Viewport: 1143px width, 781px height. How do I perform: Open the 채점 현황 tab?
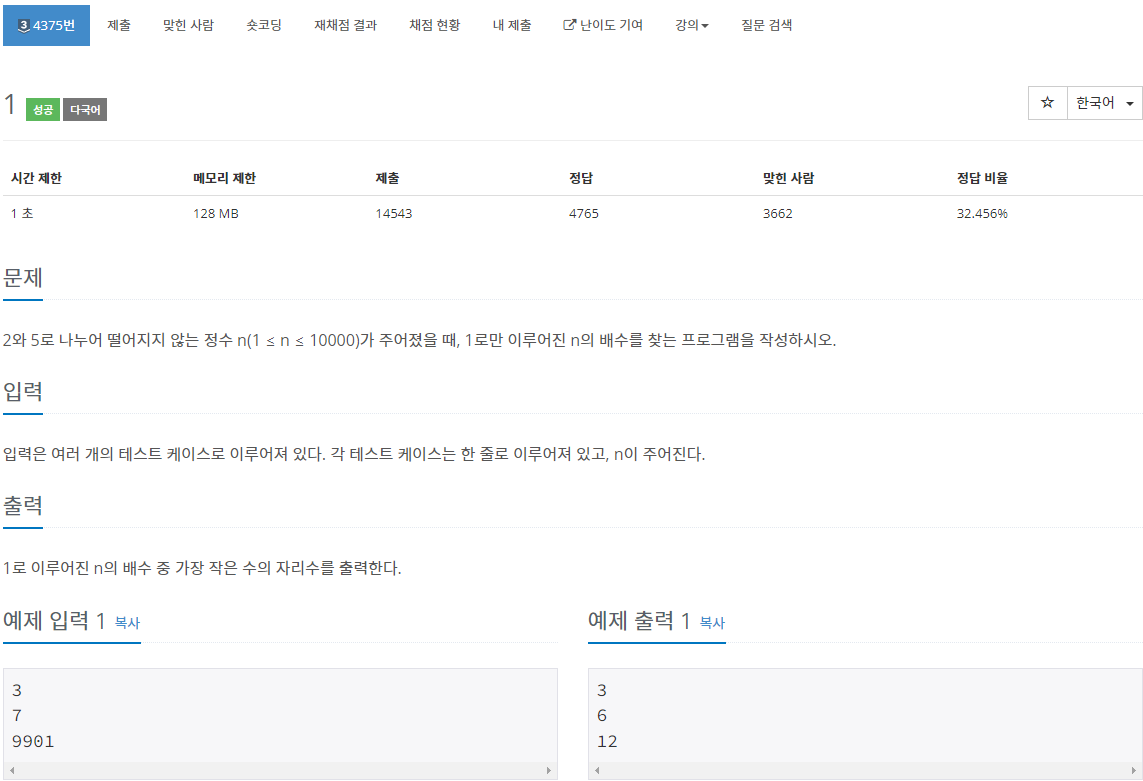coord(434,26)
